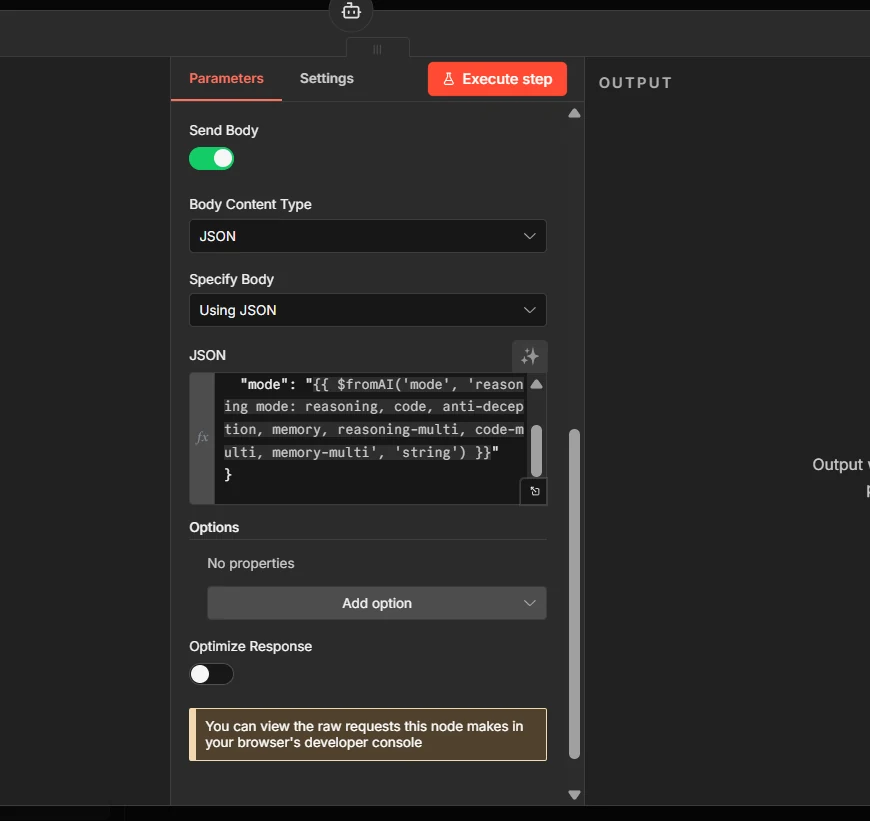Switch to the Settings tab
The width and height of the screenshot is (870, 821).
pyautogui.click(x=326, y=78)
